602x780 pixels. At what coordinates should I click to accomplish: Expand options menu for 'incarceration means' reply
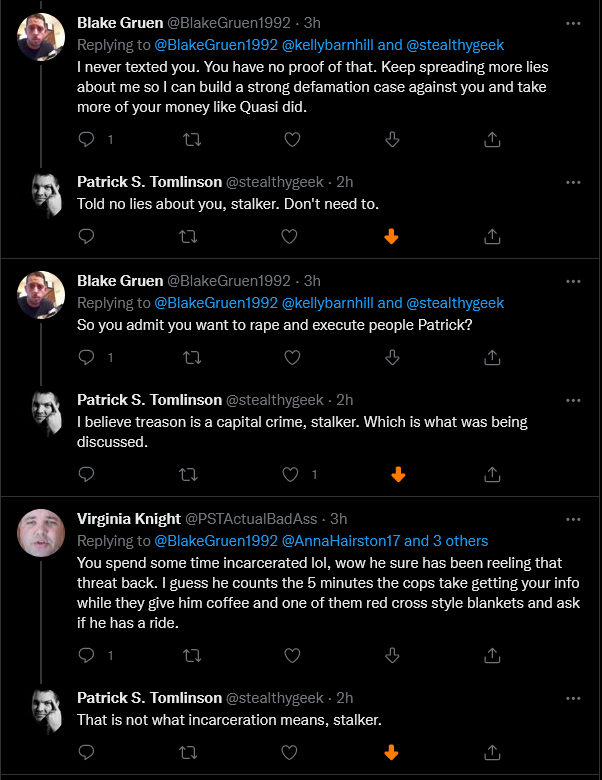click(x=573, y=698)
